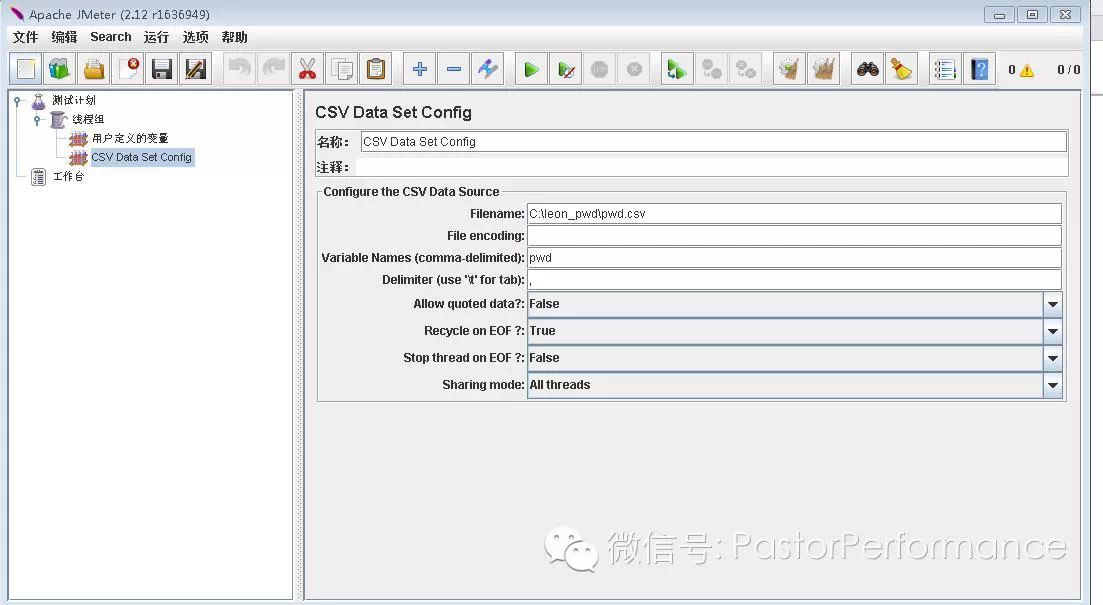Maximize the JMeter window

click(x=1032, y=14)
